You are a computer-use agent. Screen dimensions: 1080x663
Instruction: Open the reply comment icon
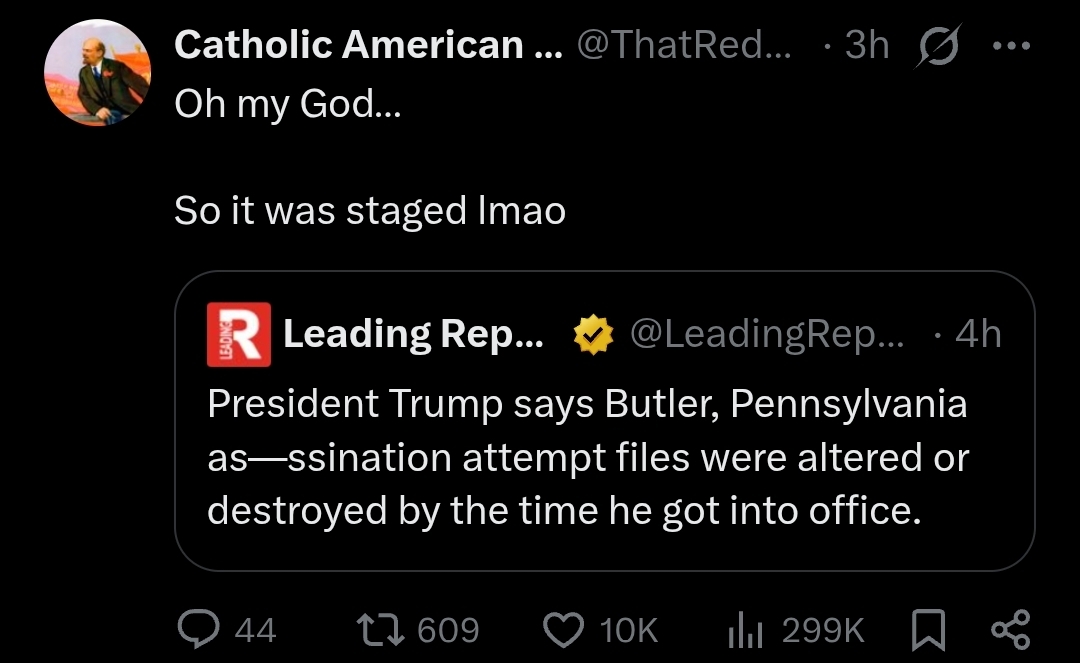coord(199,629)
